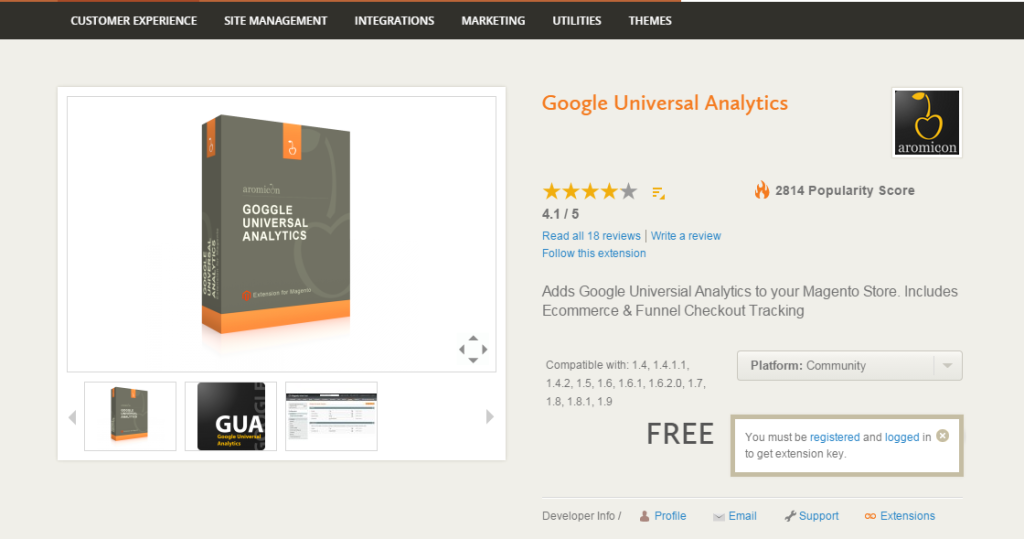This screenshot has height=539, width=1024.
Task: Email the extension developer
Action: pos(742,516)
